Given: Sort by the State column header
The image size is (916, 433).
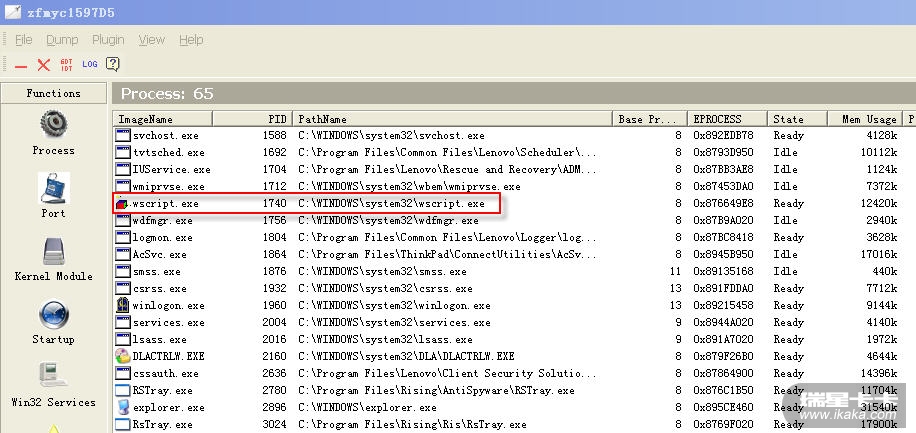Looking at the screenshot, I should (x=797, y=119).
